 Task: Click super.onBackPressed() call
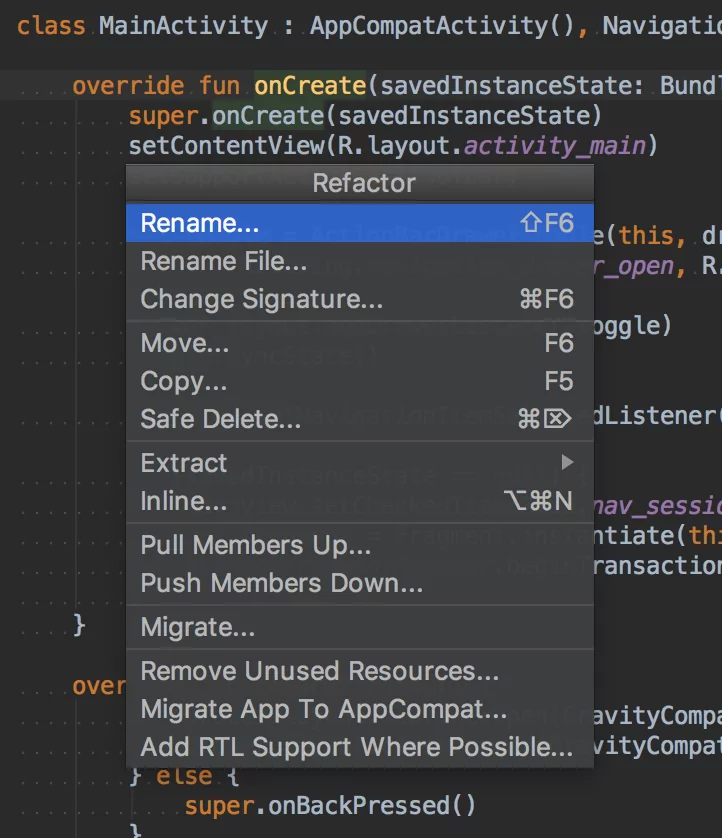(x=330, y=806)
